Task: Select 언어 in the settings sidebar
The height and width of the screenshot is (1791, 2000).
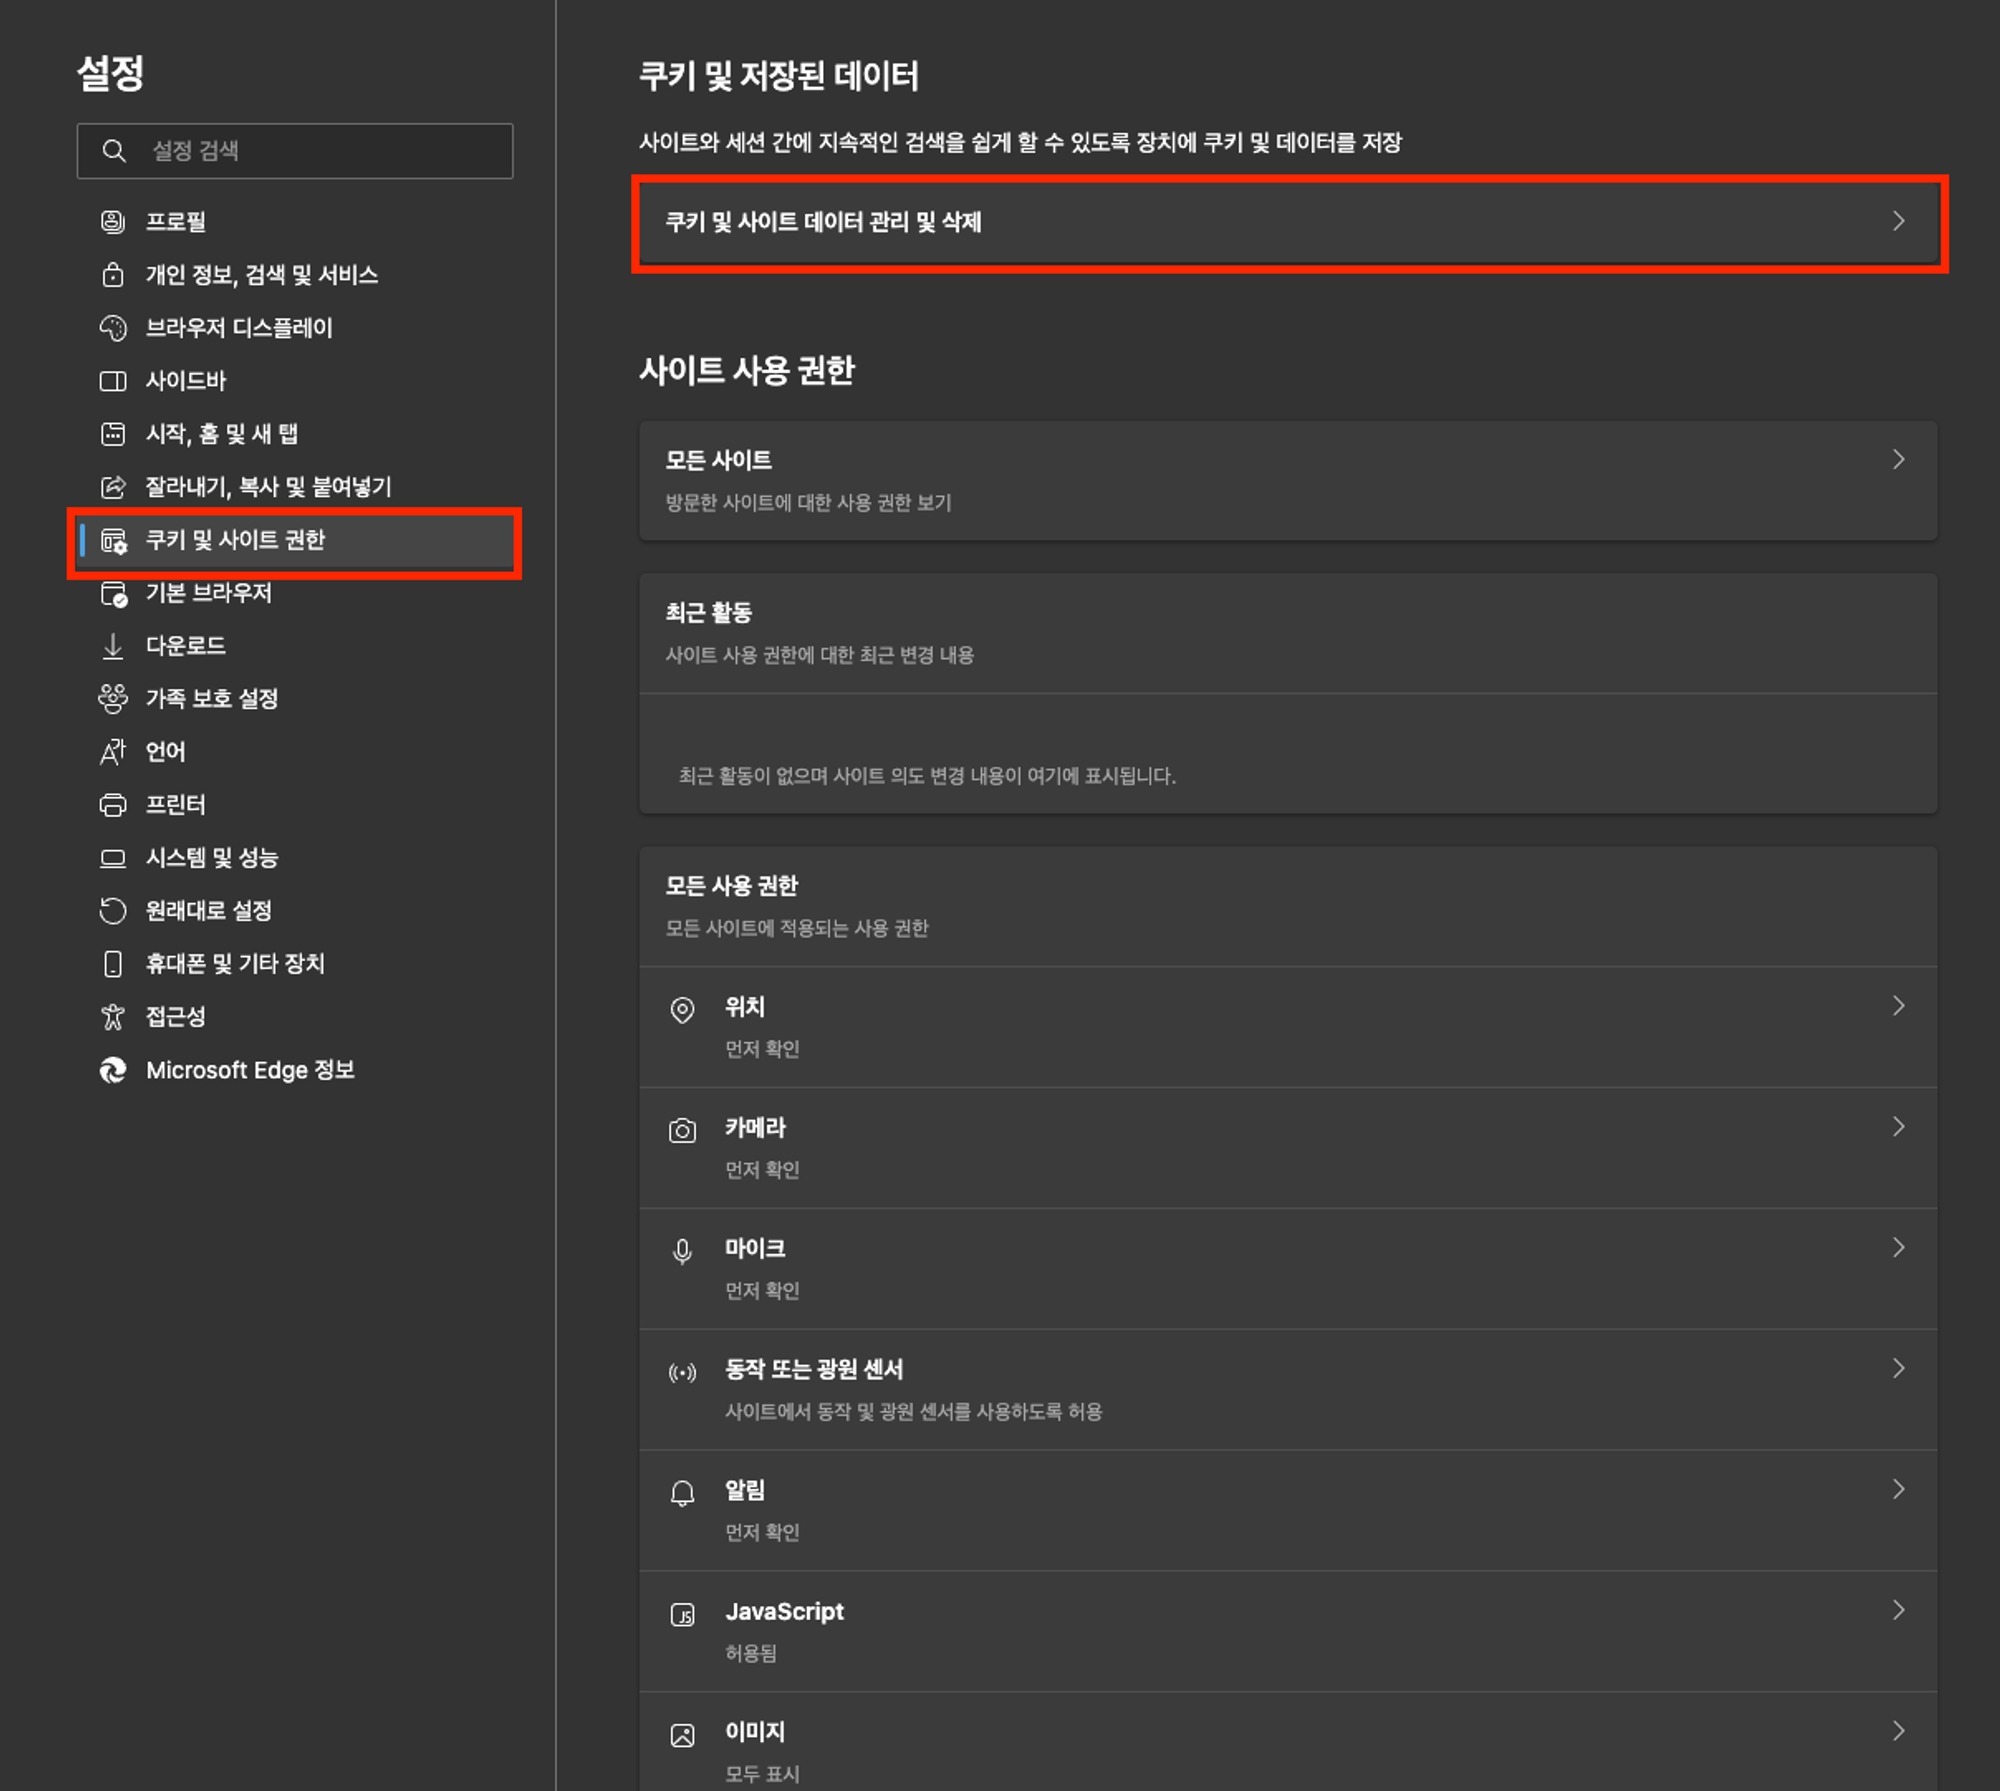Action: [166, 751]
